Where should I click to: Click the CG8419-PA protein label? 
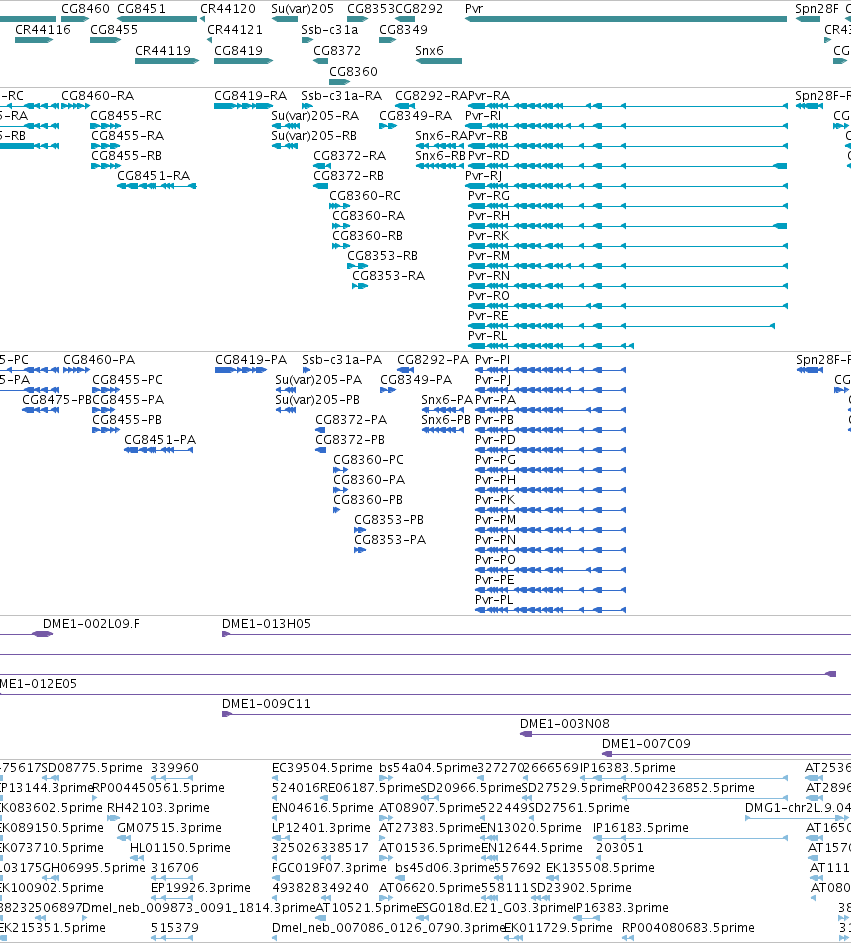251,360
